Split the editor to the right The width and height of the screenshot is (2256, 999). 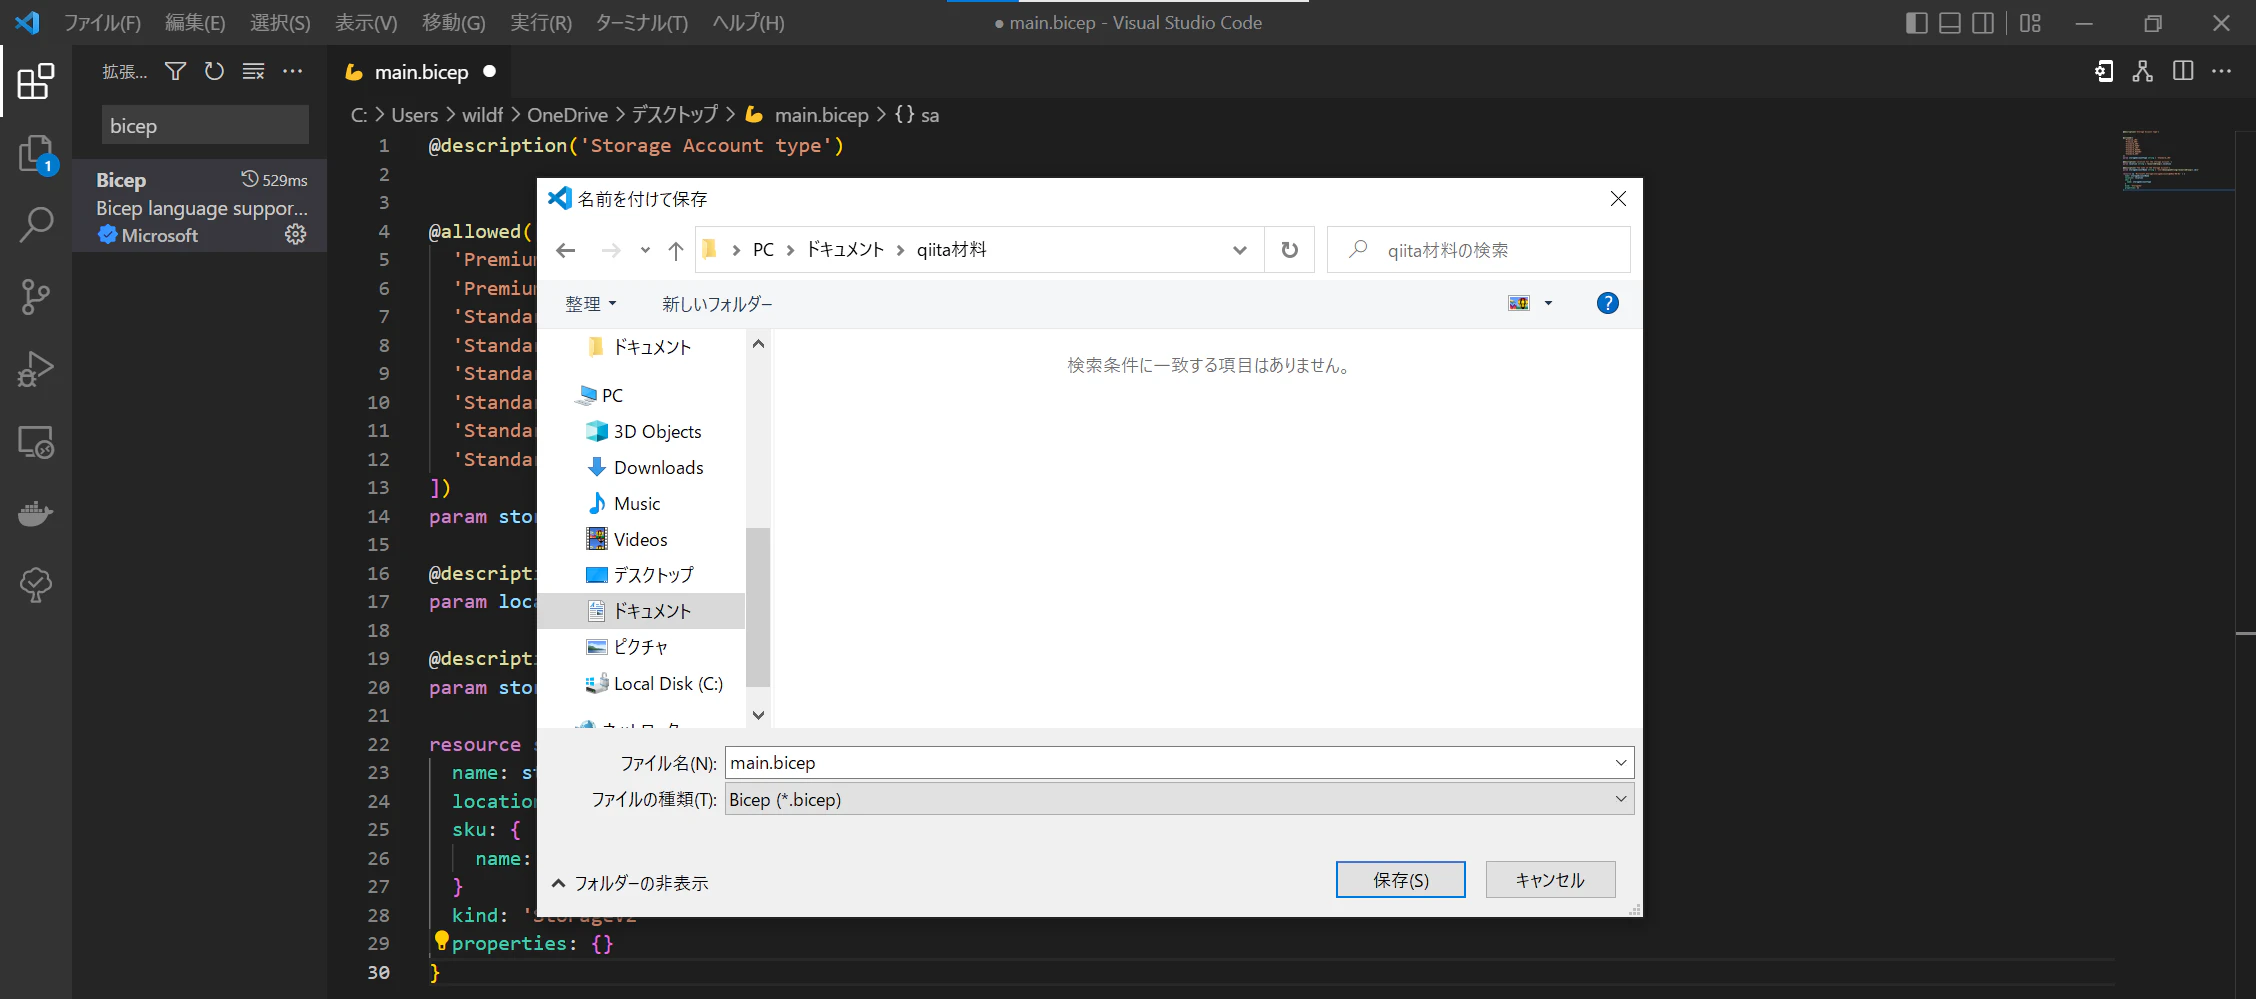pyautogui.click(x=2183, y=71)
